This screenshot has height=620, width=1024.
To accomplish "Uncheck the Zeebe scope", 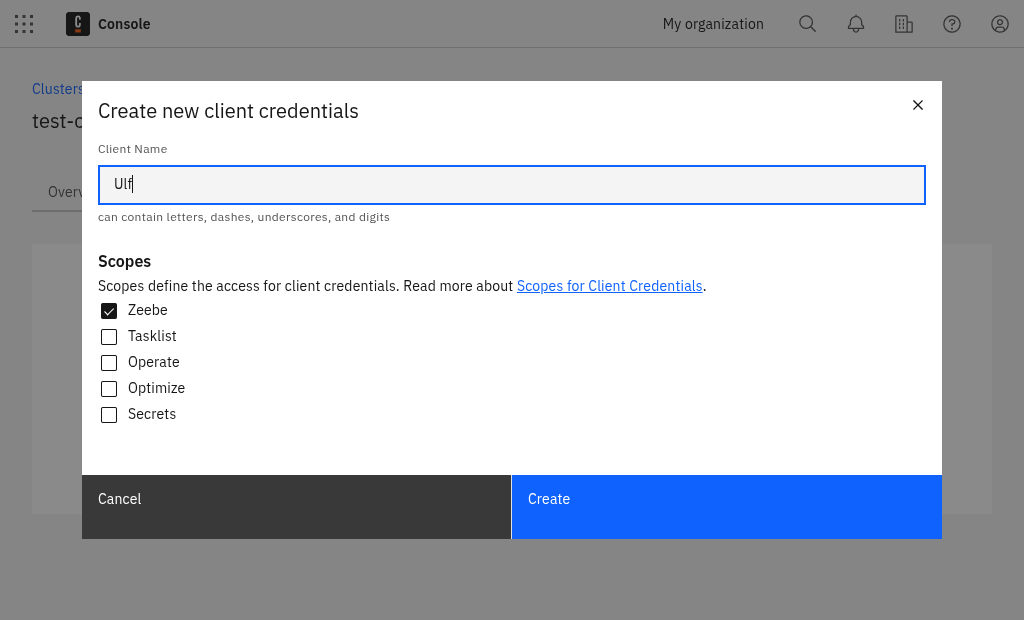I will tap(109, 310).
